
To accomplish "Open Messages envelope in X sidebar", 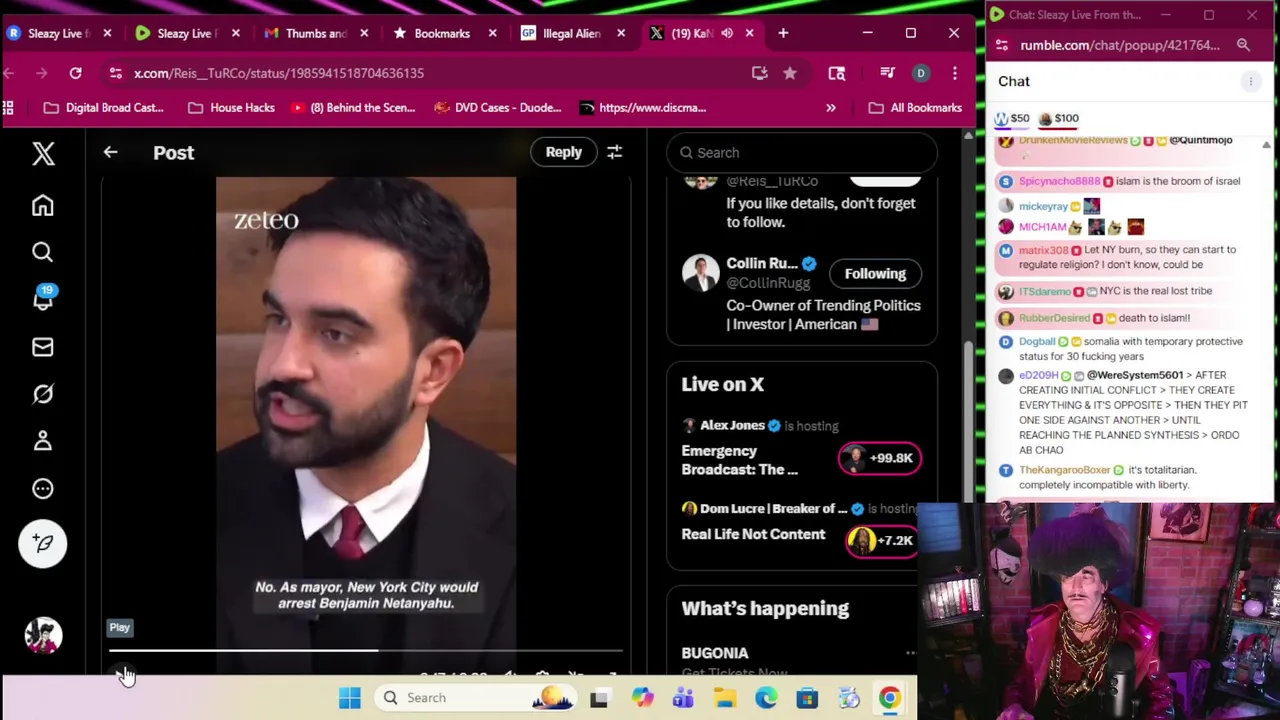I will [42, 347].
